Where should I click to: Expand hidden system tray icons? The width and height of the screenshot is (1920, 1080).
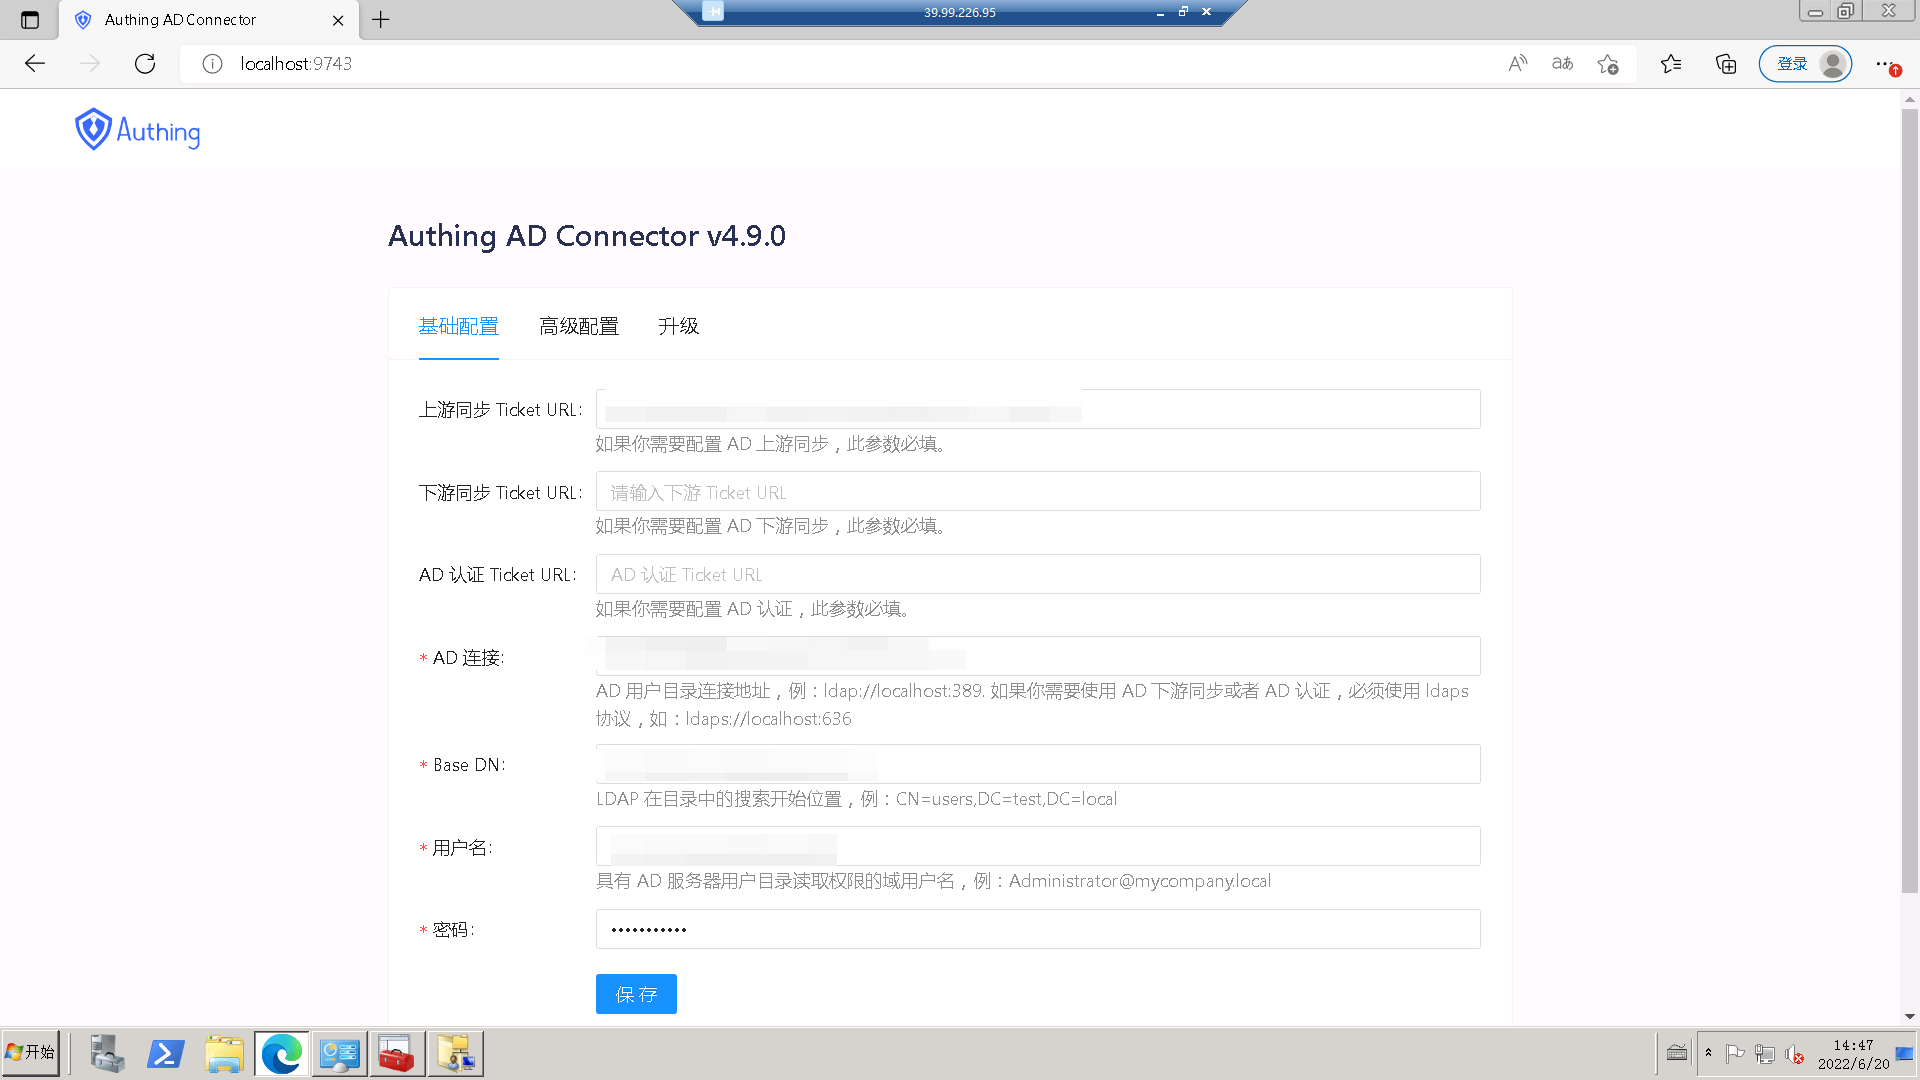(x=1708, y=1053)
